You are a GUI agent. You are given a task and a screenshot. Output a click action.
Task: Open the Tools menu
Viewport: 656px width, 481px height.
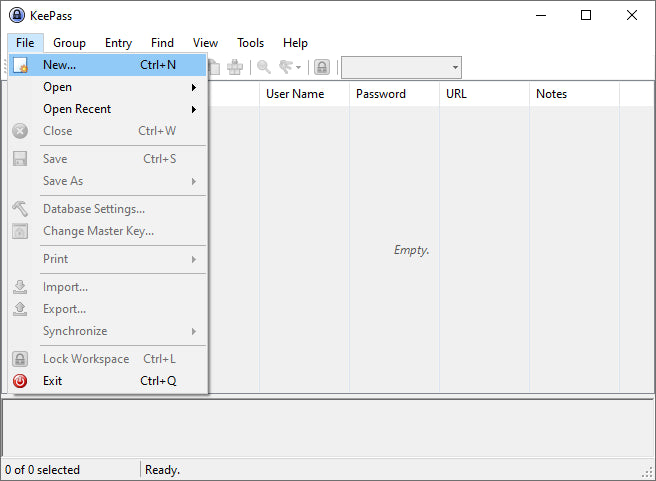coord(251,43)
